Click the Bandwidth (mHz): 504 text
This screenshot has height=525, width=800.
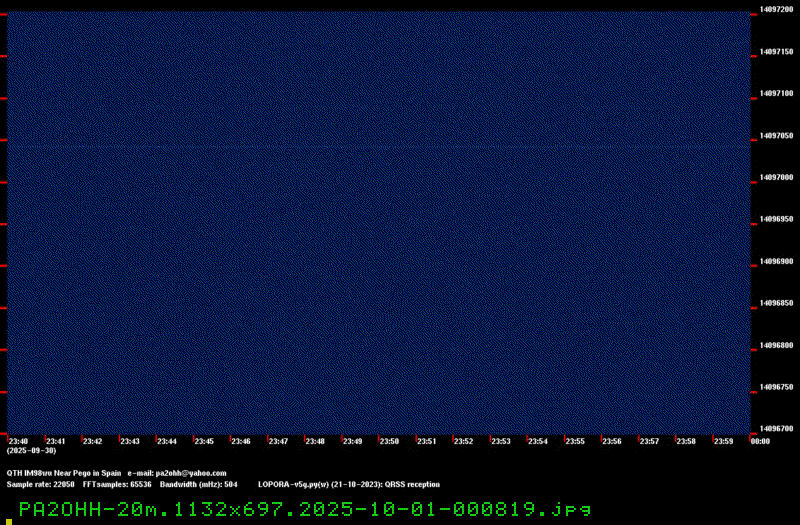click(x=198, y=485)
